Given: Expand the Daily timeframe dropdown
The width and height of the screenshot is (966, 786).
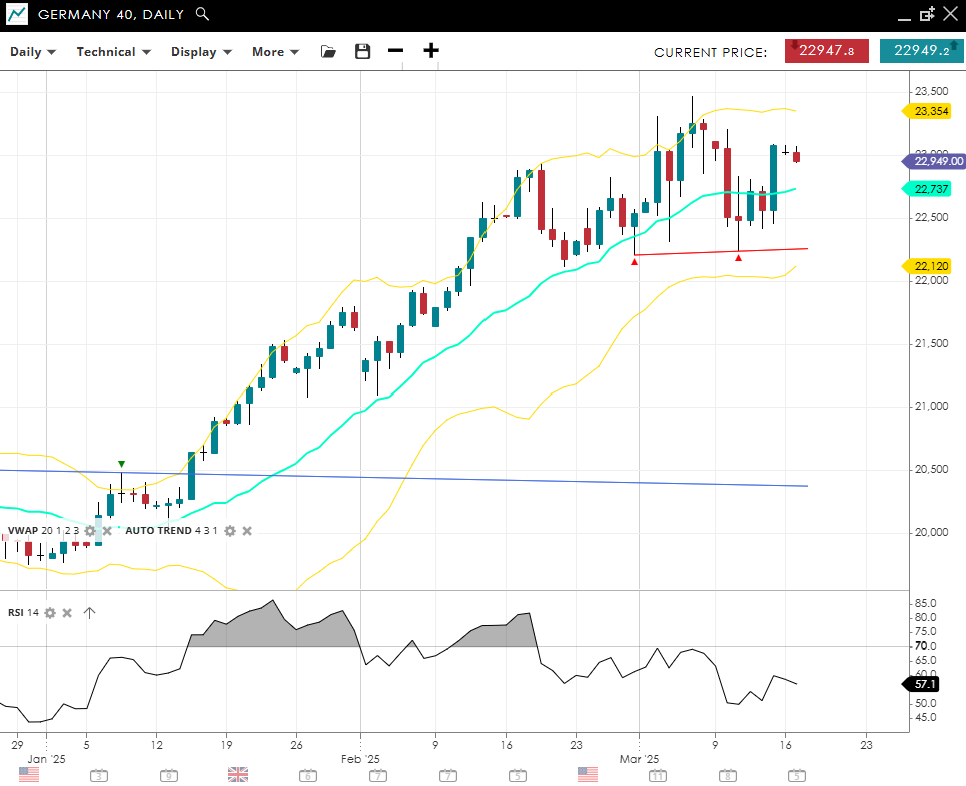Looking at the screenshot, I should [x=33, y=52].
